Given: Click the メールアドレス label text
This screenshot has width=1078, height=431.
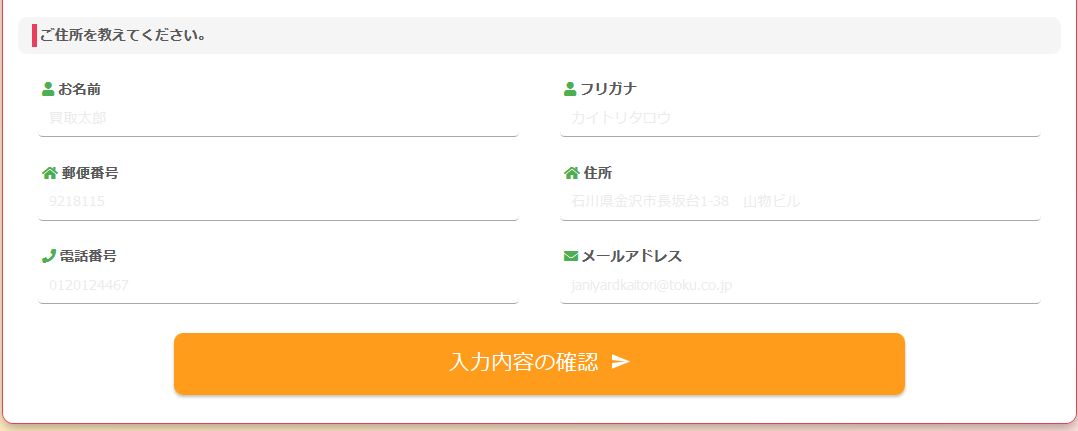Looking at the screenshot, I should [x=632, y=257].
